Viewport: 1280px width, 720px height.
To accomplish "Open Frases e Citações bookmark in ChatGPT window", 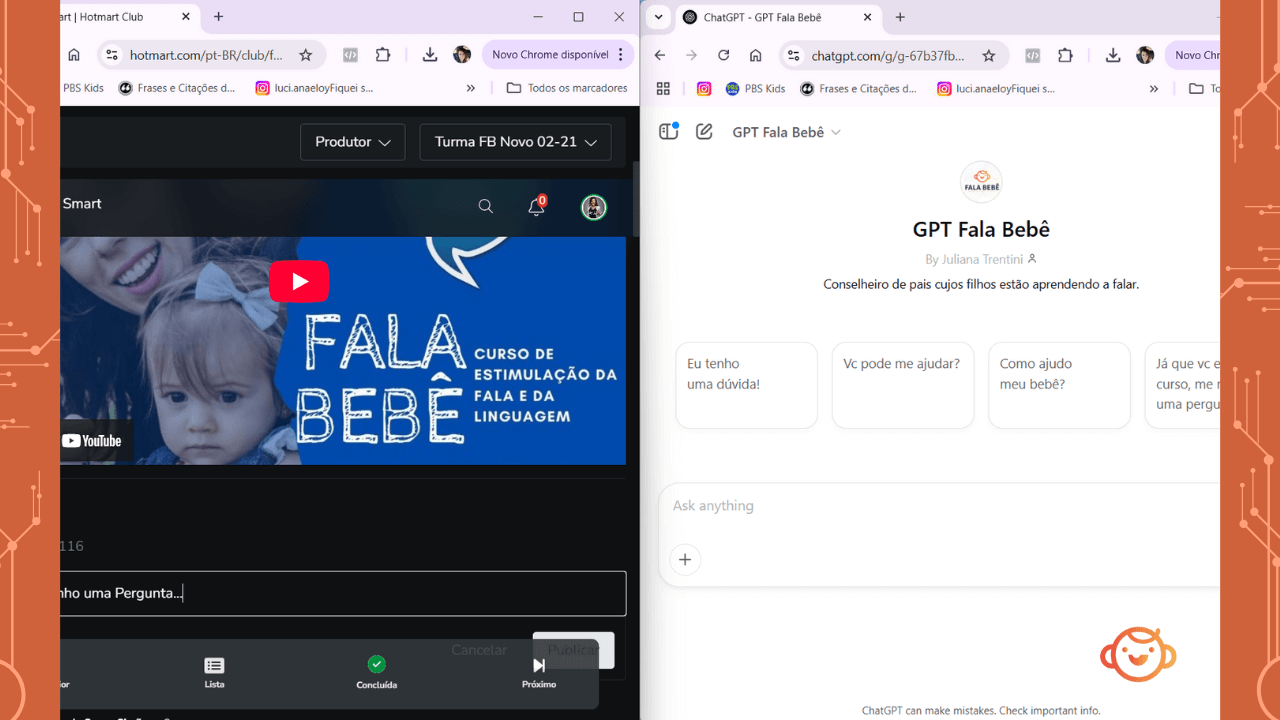I will click(x=858, y=88).
